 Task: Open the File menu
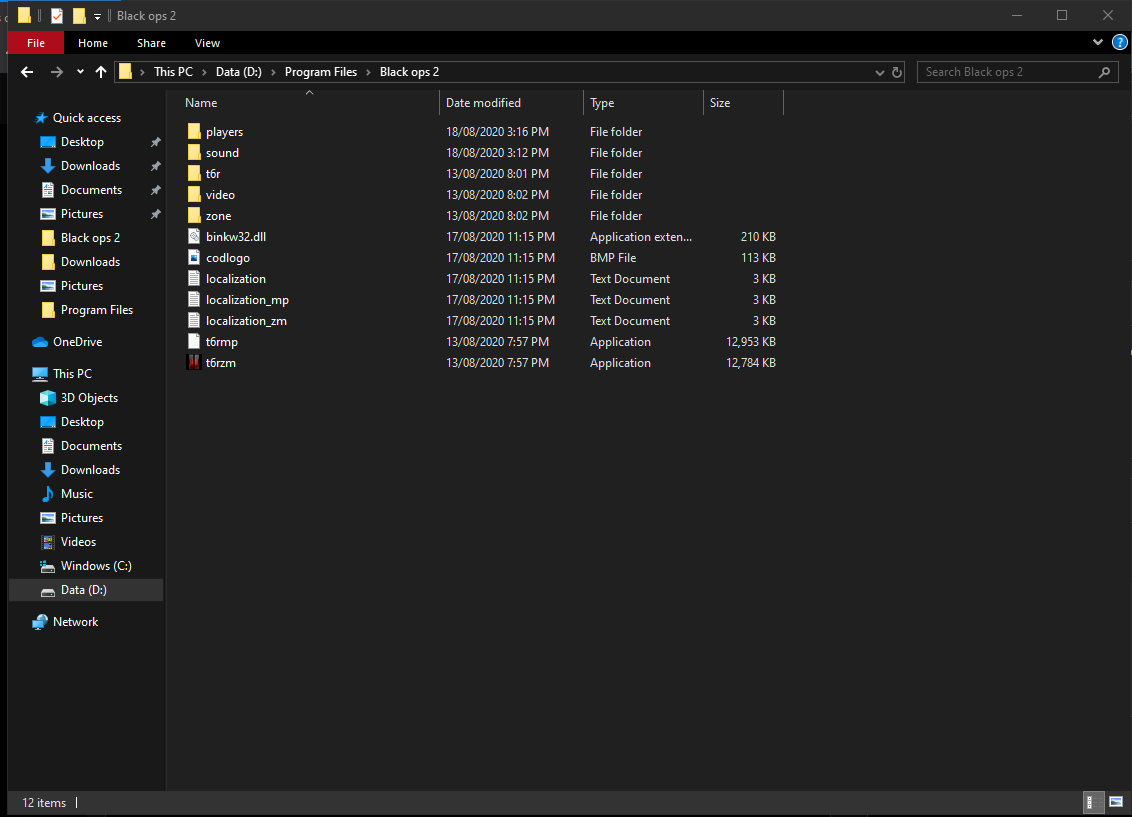pyautogui.click(x=35, y=43)
